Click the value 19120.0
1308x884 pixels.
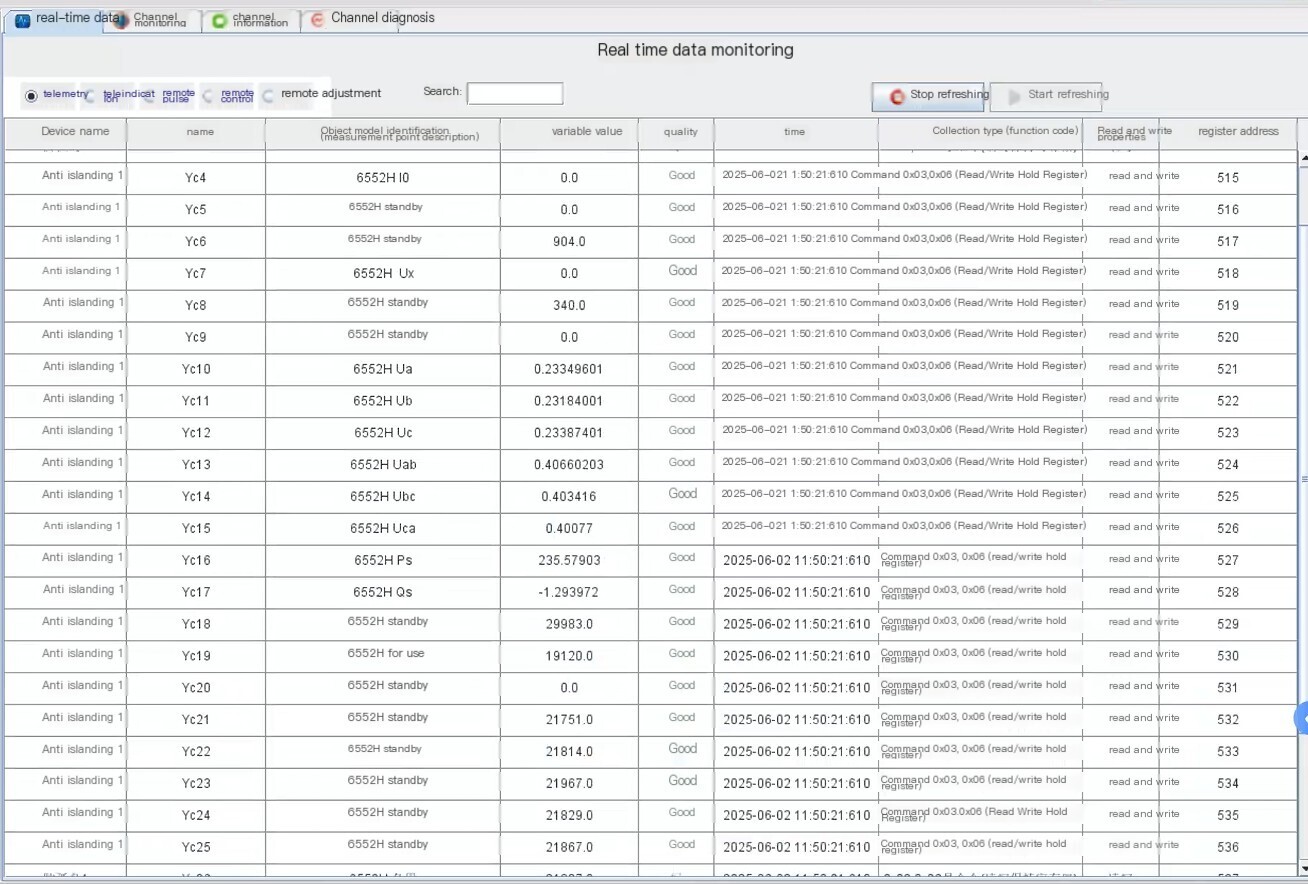pos(569,657)
